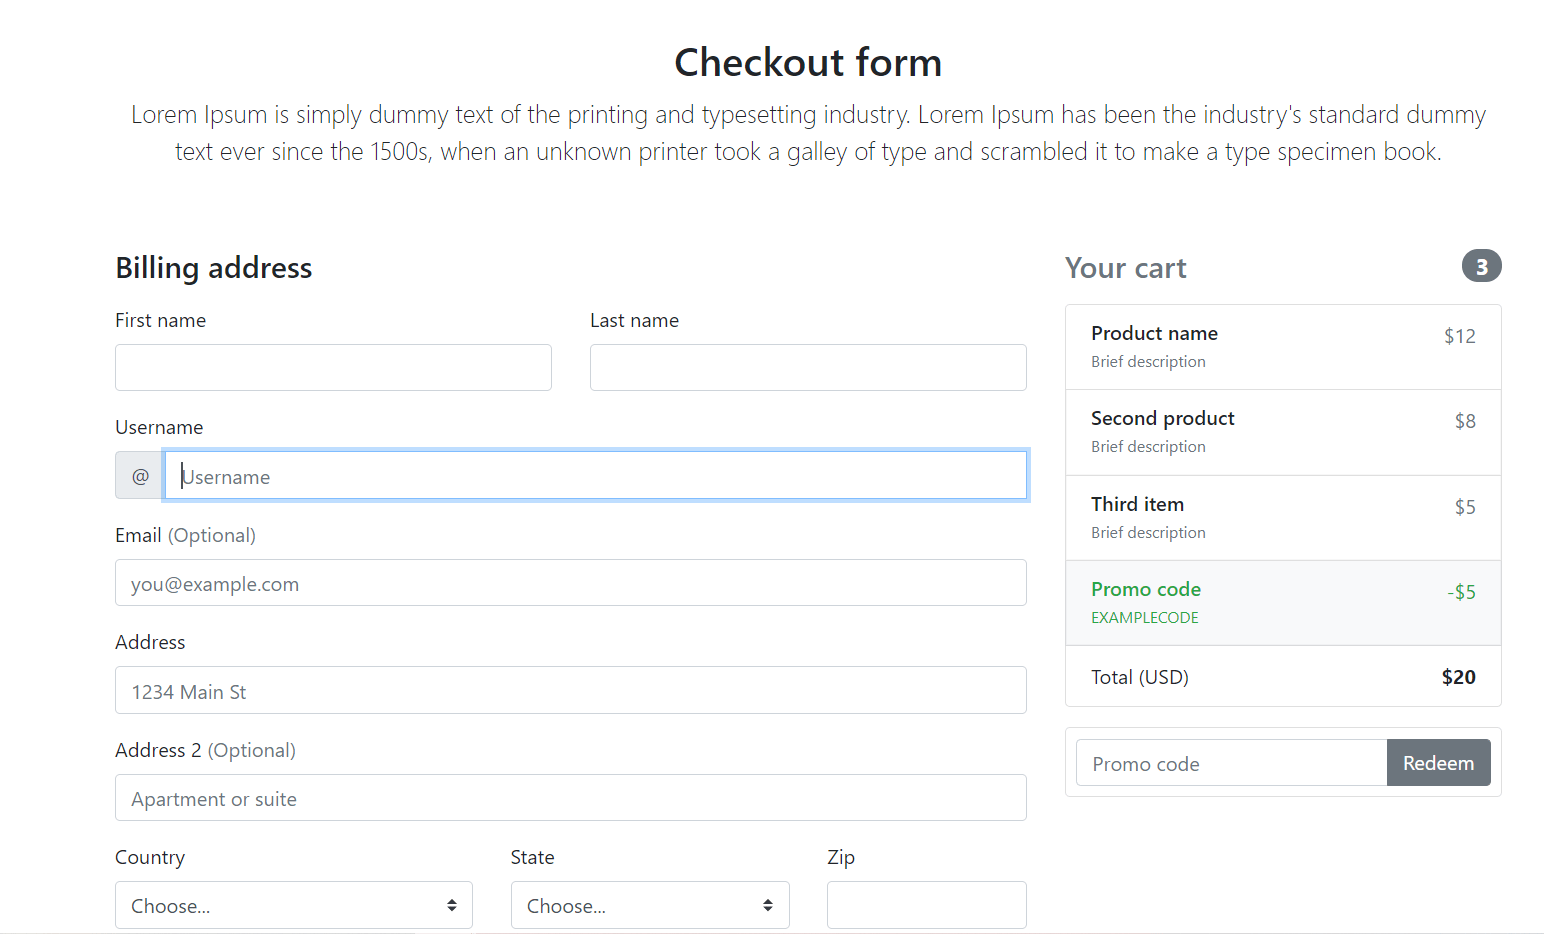Viewport: 1544px width, 934px height.
Task: Click into the Username input
Action: [x=596, y=476]
